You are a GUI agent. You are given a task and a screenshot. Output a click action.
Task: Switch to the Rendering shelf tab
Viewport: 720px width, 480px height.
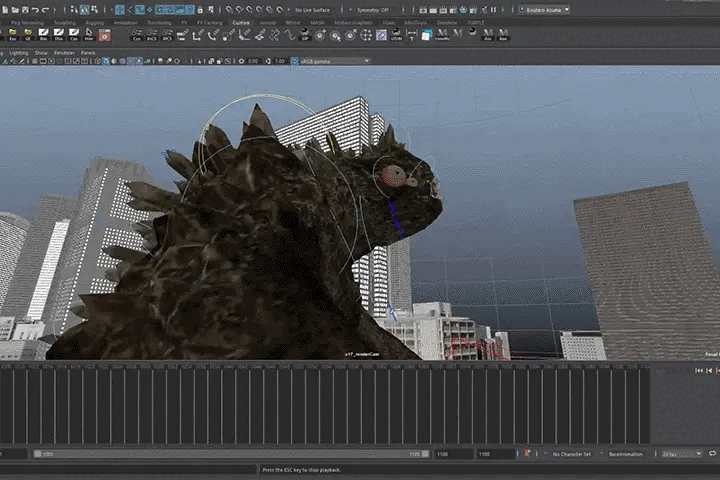click(158, 21)
